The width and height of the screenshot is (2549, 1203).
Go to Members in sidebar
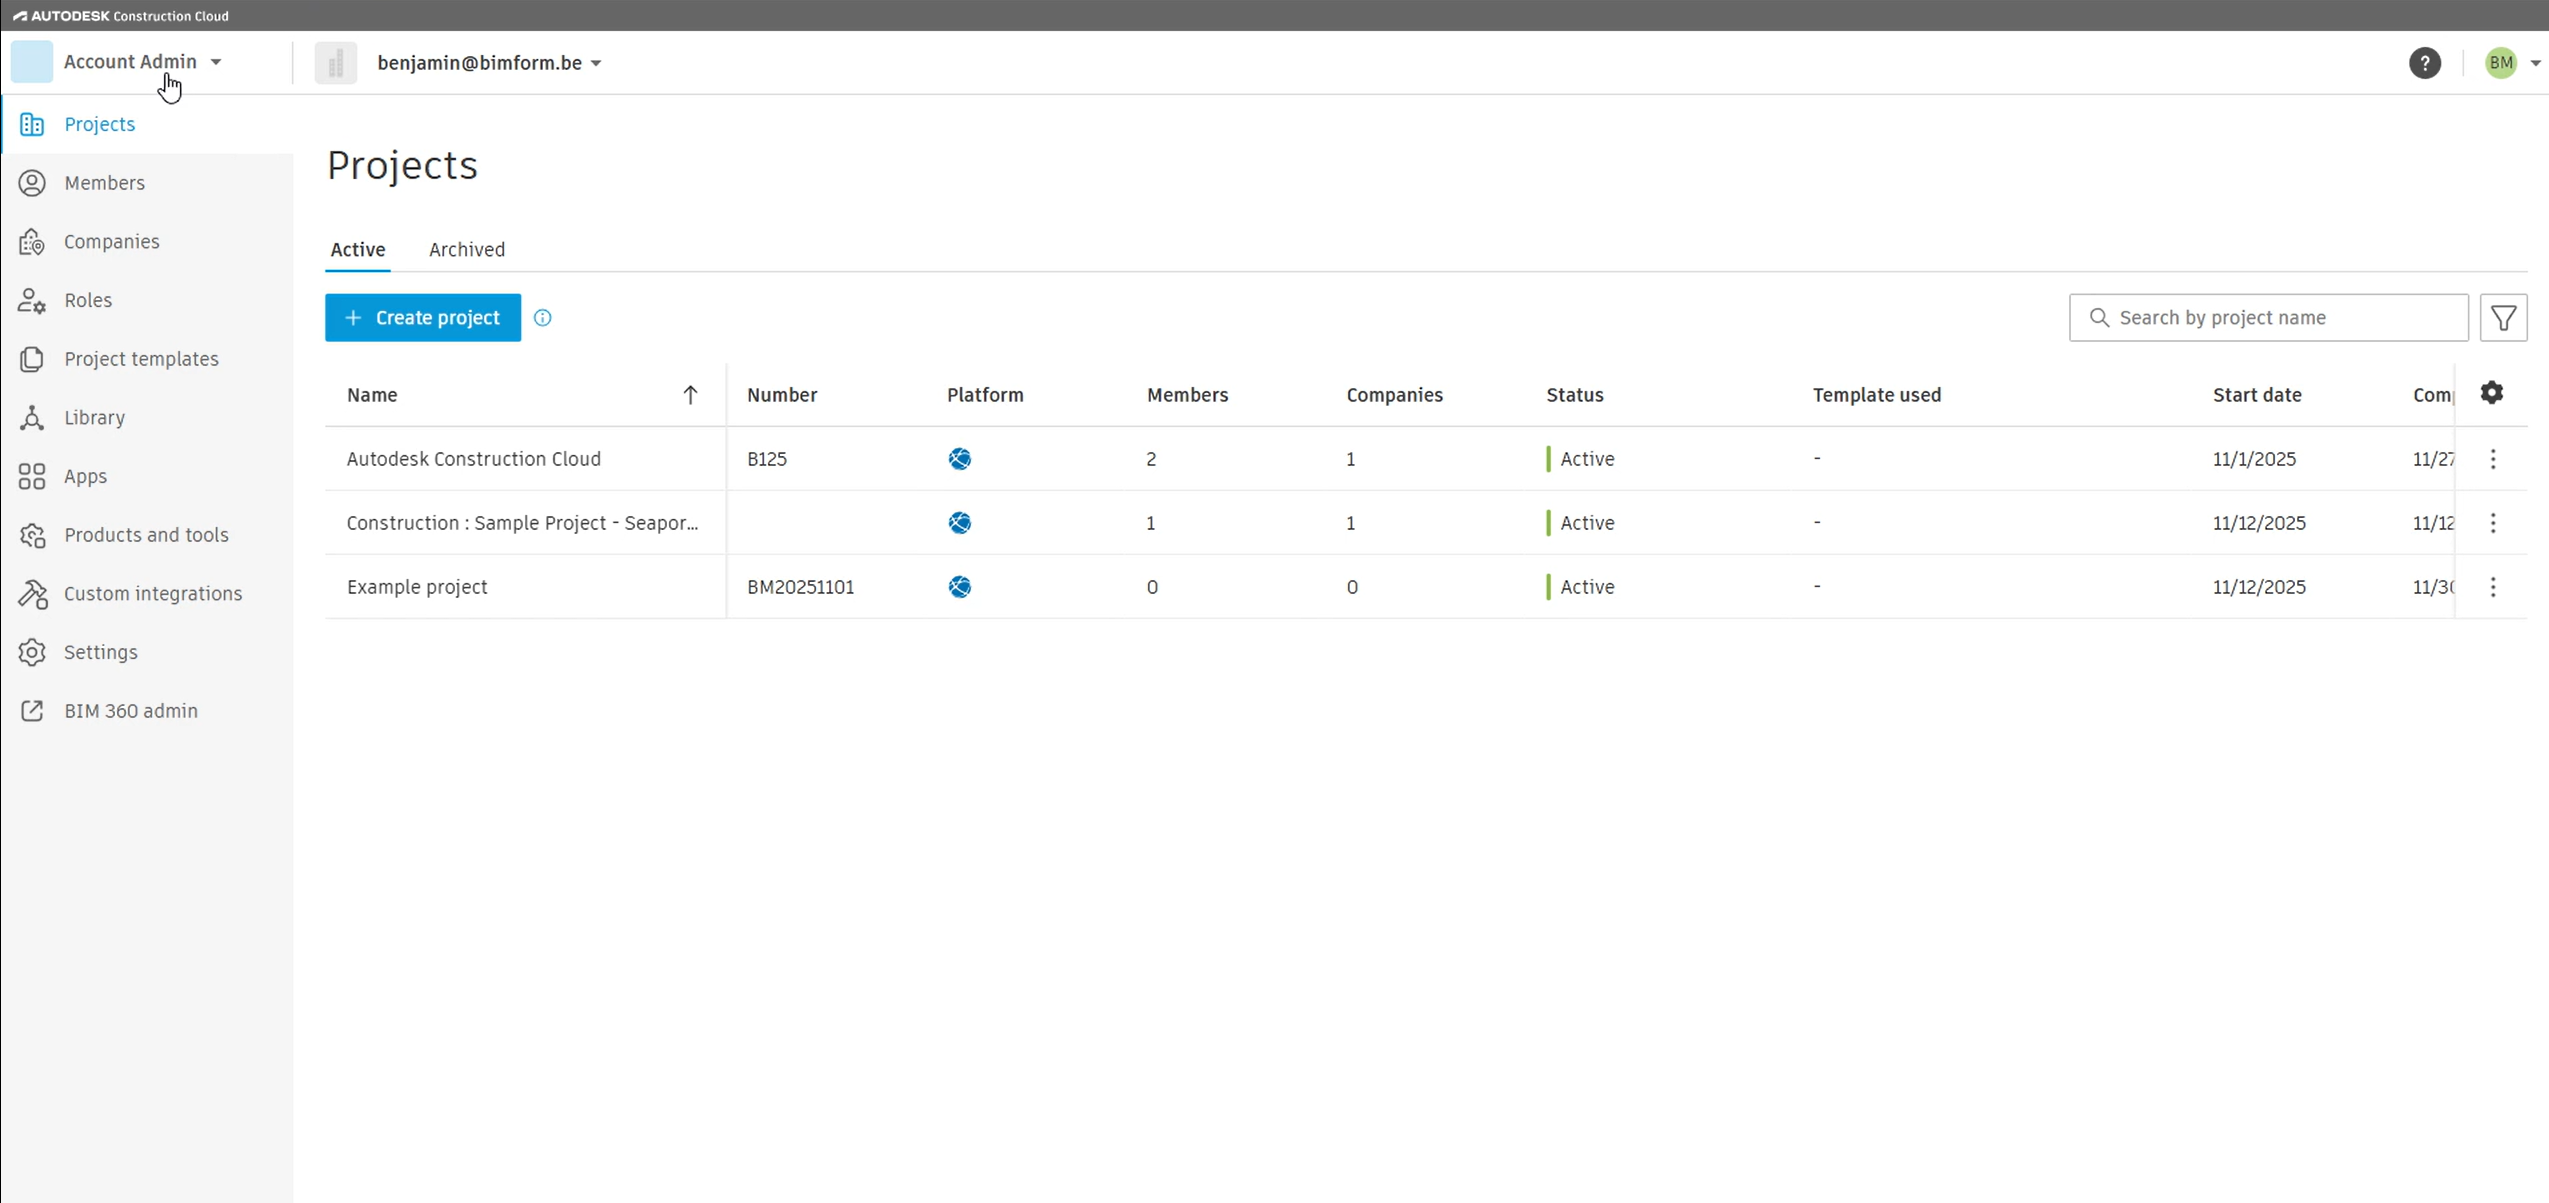click(104, 183)
